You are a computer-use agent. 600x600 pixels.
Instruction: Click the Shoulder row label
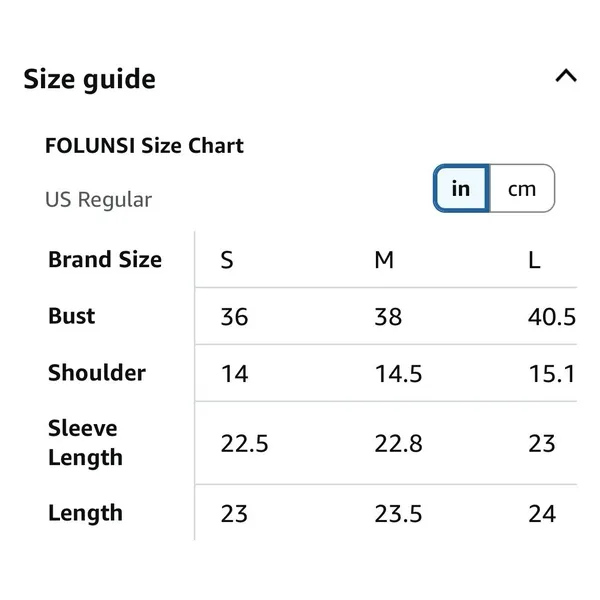tap(97, 373)
